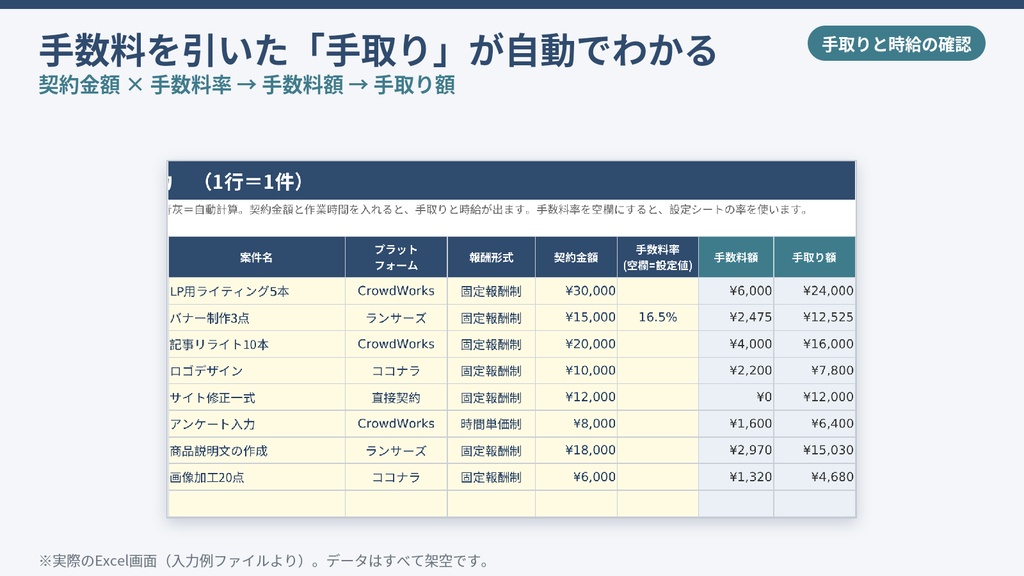Select the 手数料額 column header

coord(736,257)
